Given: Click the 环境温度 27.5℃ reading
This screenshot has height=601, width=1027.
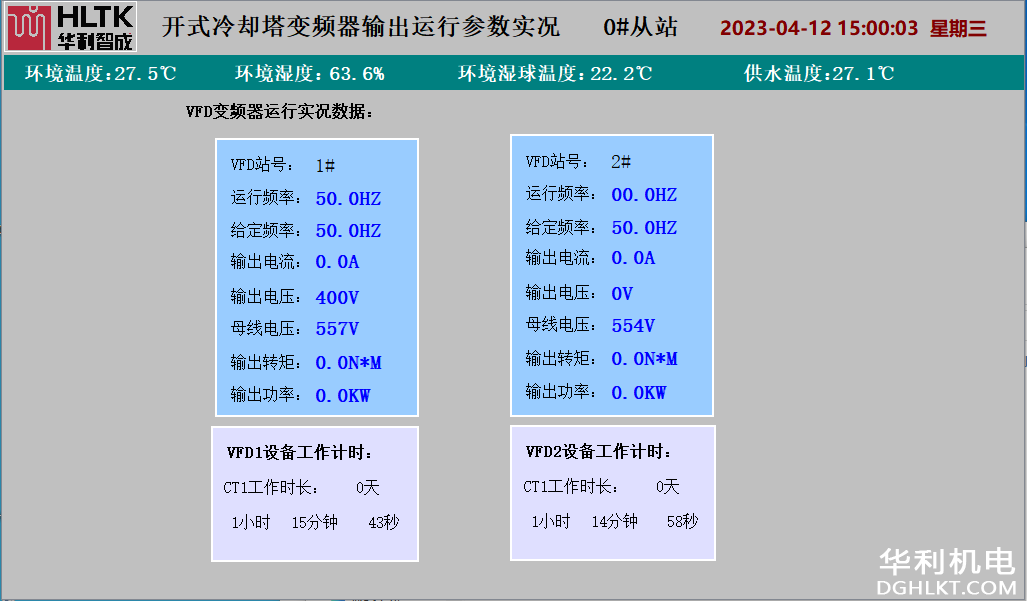Looking at the screenshot, I should (101, 73).
